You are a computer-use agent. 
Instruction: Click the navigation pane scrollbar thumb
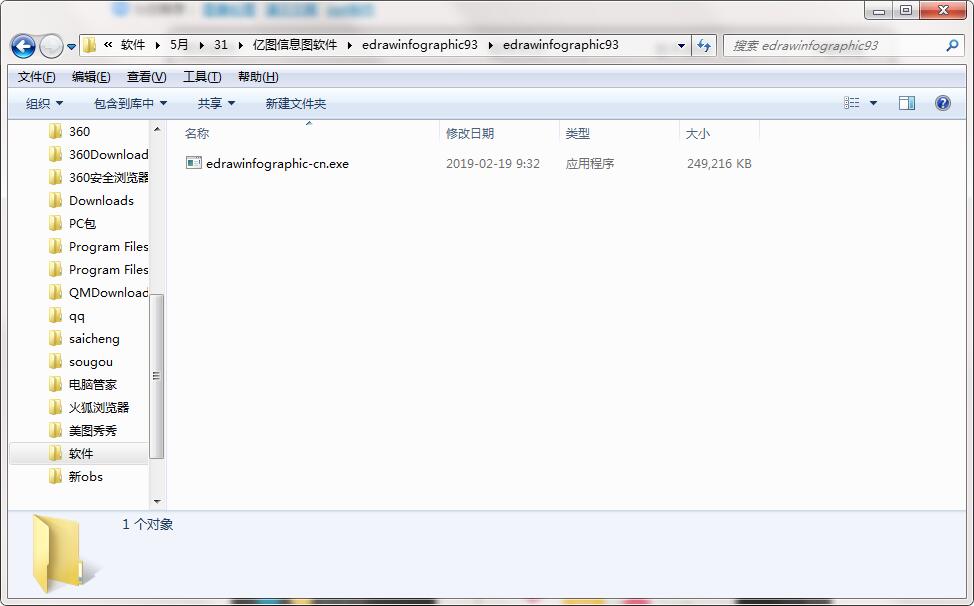coord(157,376)
